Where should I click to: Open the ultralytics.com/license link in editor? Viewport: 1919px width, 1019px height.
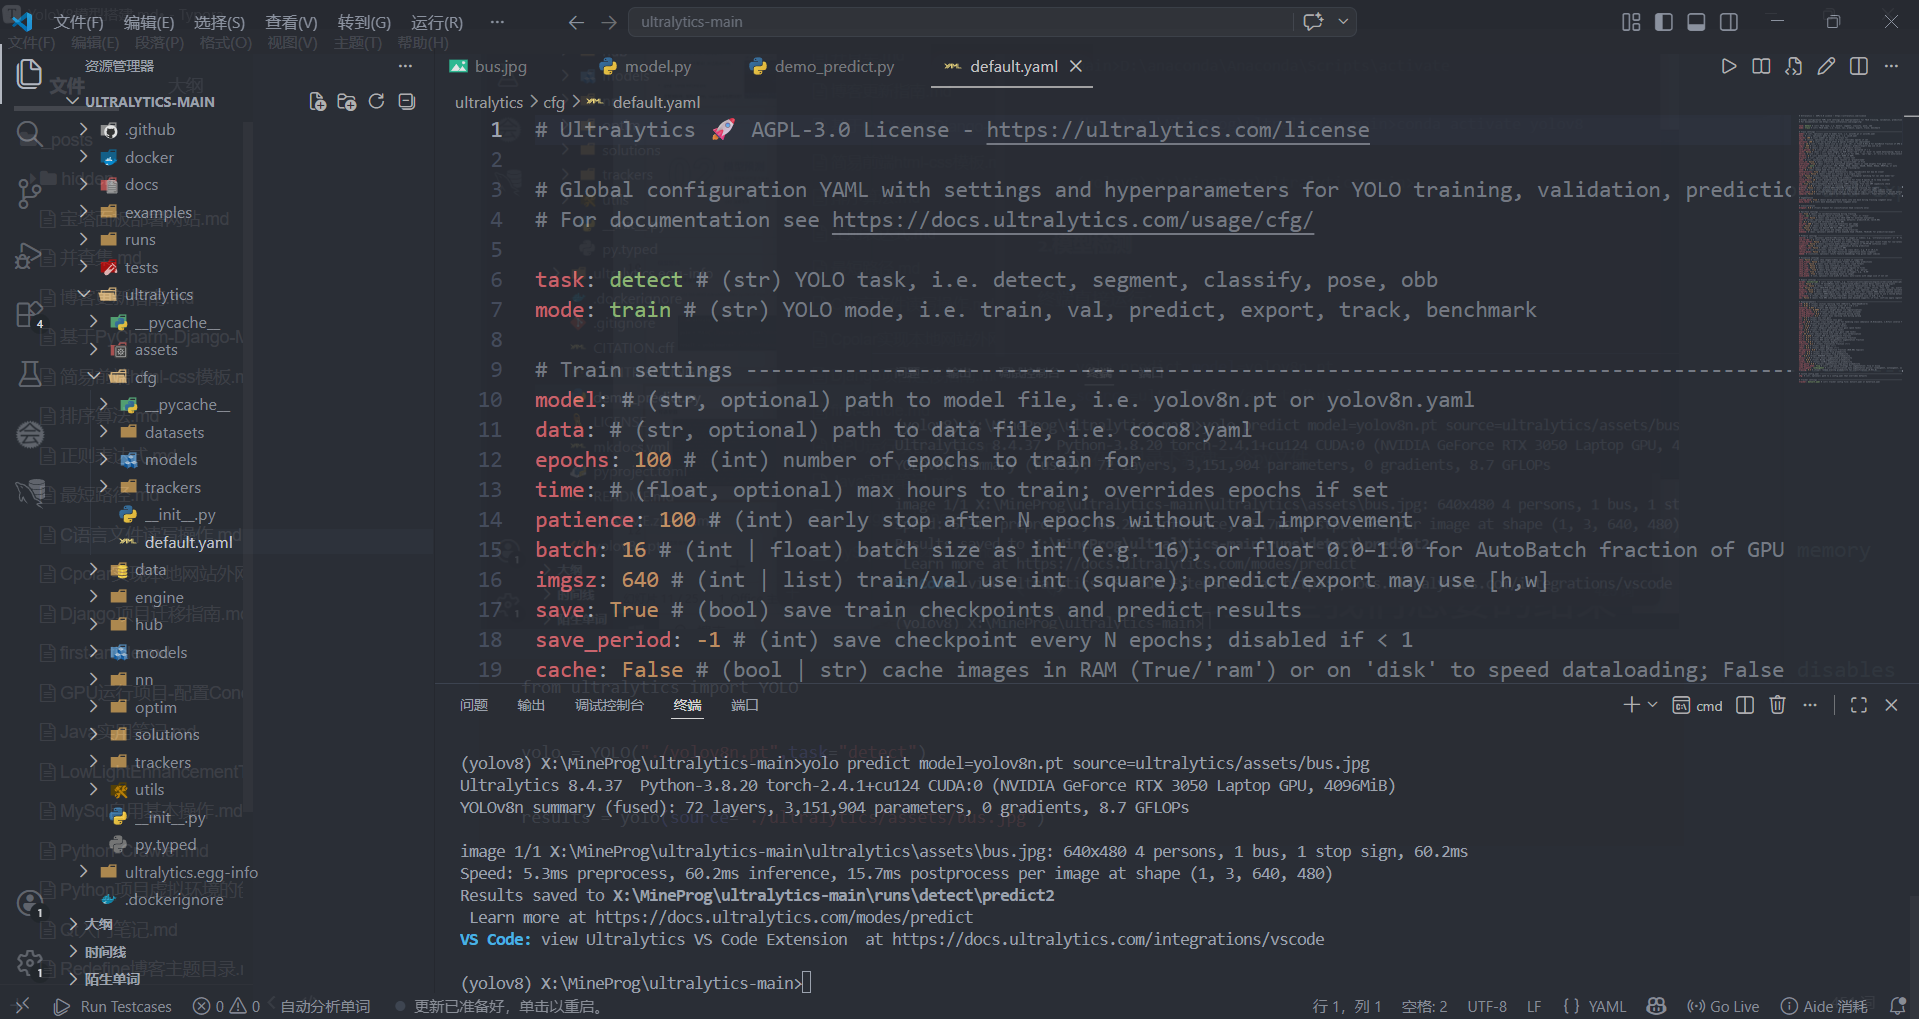coord(1177,130)
